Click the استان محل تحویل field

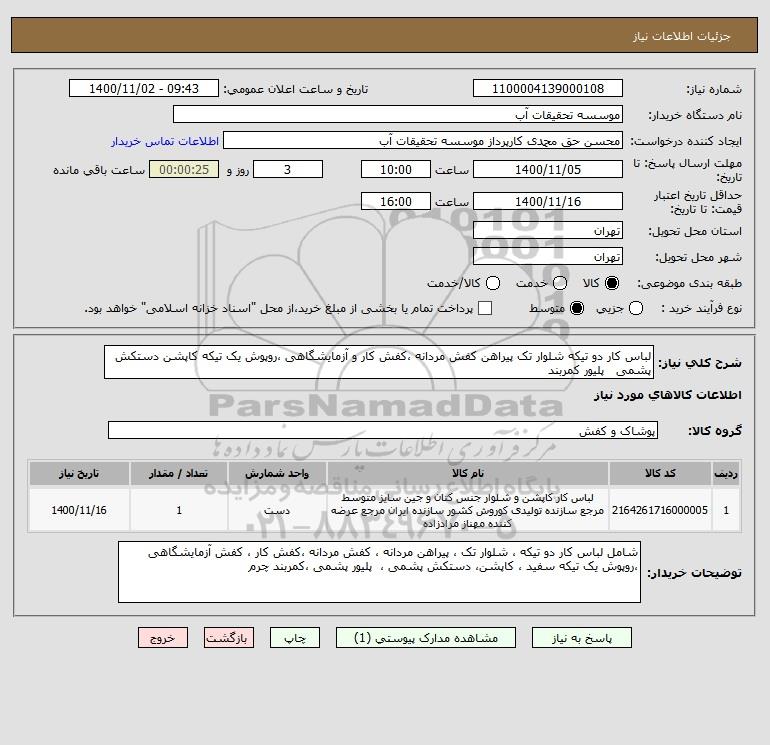click(x=548, y=230)
